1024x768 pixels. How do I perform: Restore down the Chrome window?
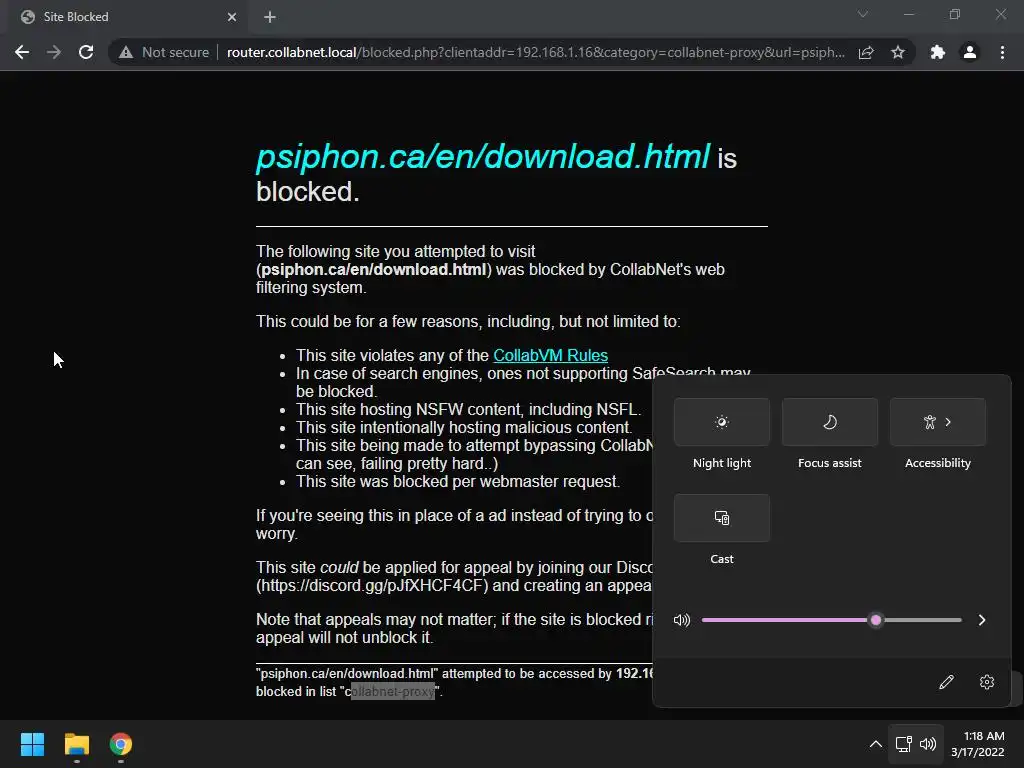point(955,14)
